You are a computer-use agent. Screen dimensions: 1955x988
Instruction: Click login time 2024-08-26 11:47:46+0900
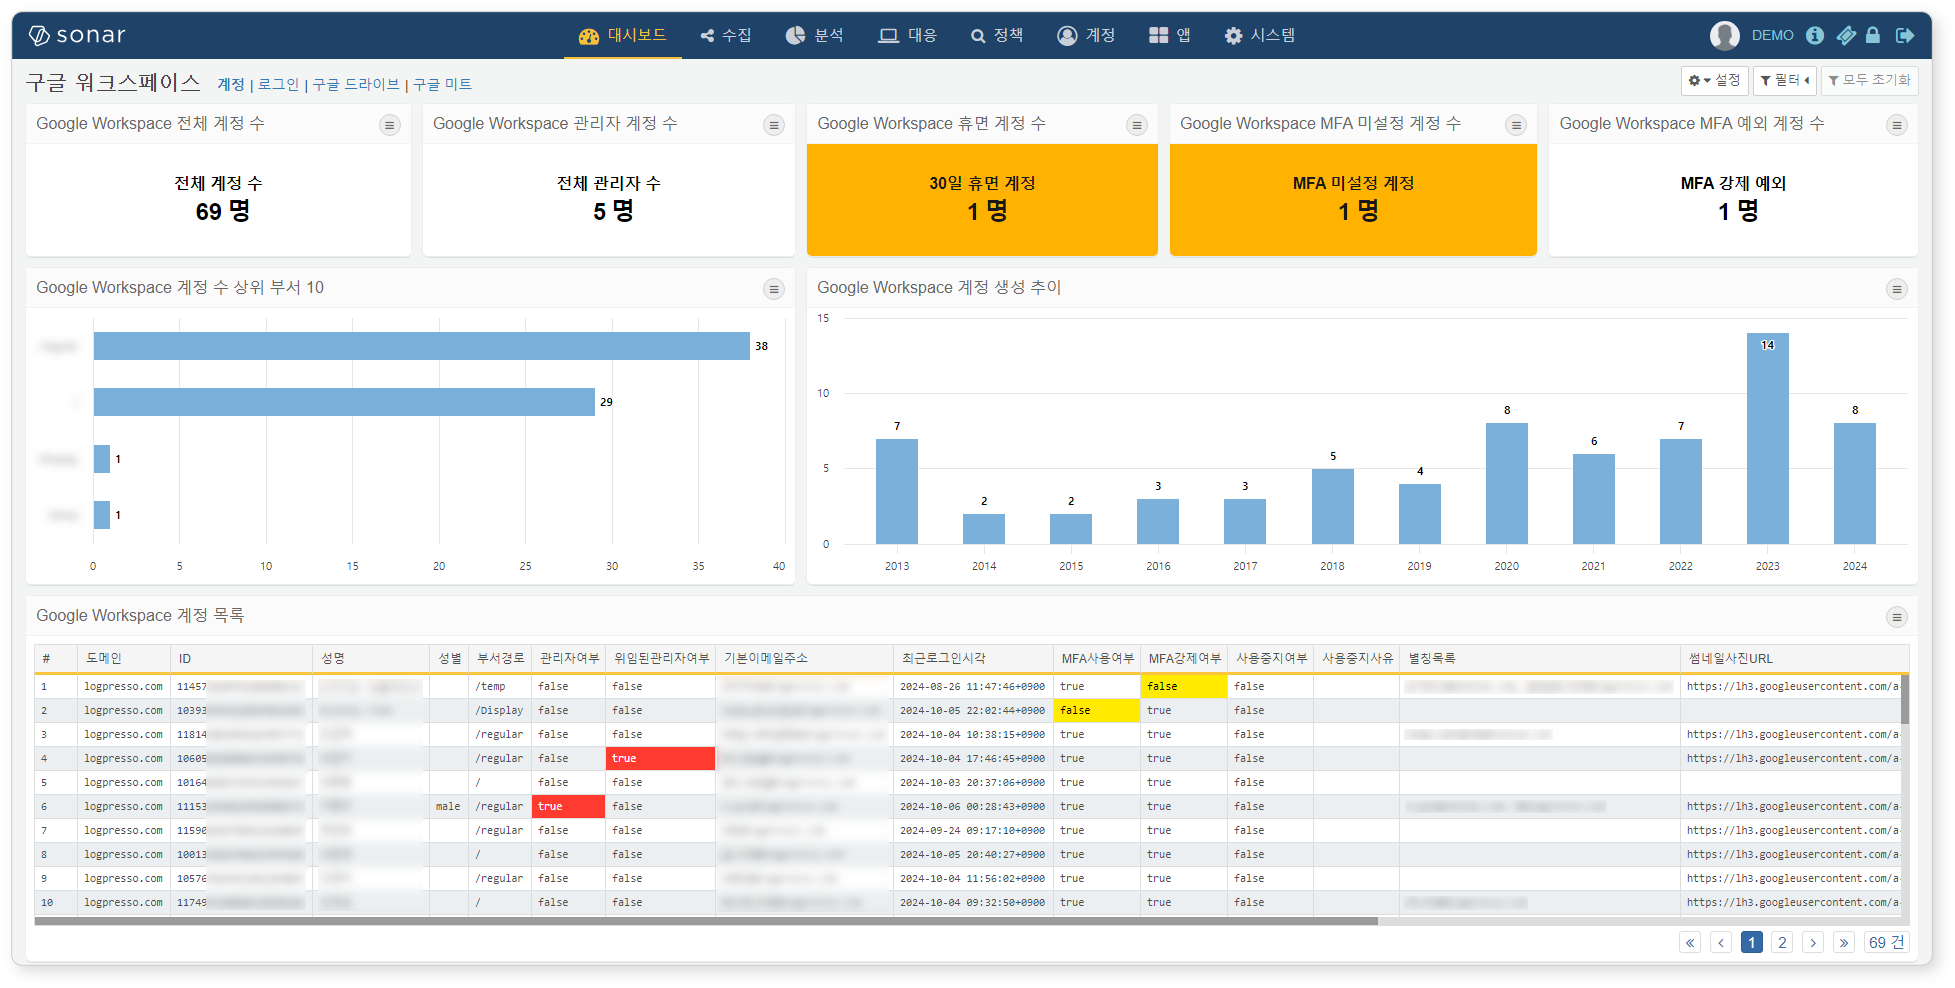[972, 686]
